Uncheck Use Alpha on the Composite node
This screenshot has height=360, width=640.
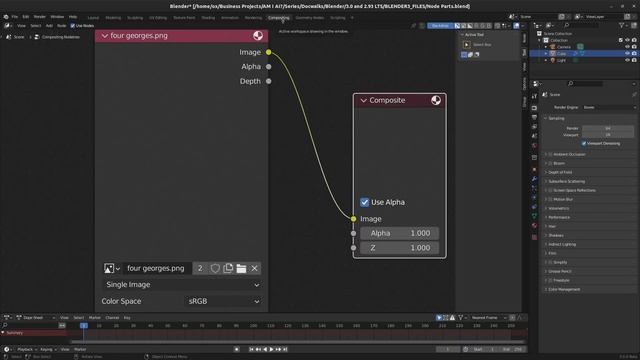(x=364, y=202)
